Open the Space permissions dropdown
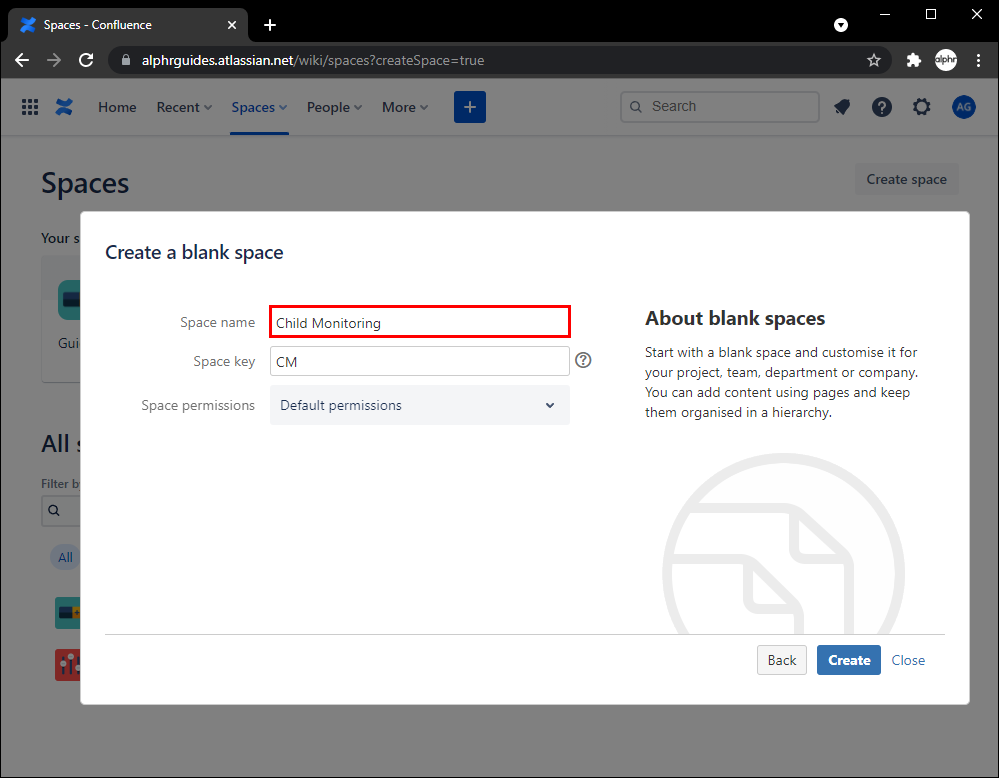999x778 pixels. [419, 405]
